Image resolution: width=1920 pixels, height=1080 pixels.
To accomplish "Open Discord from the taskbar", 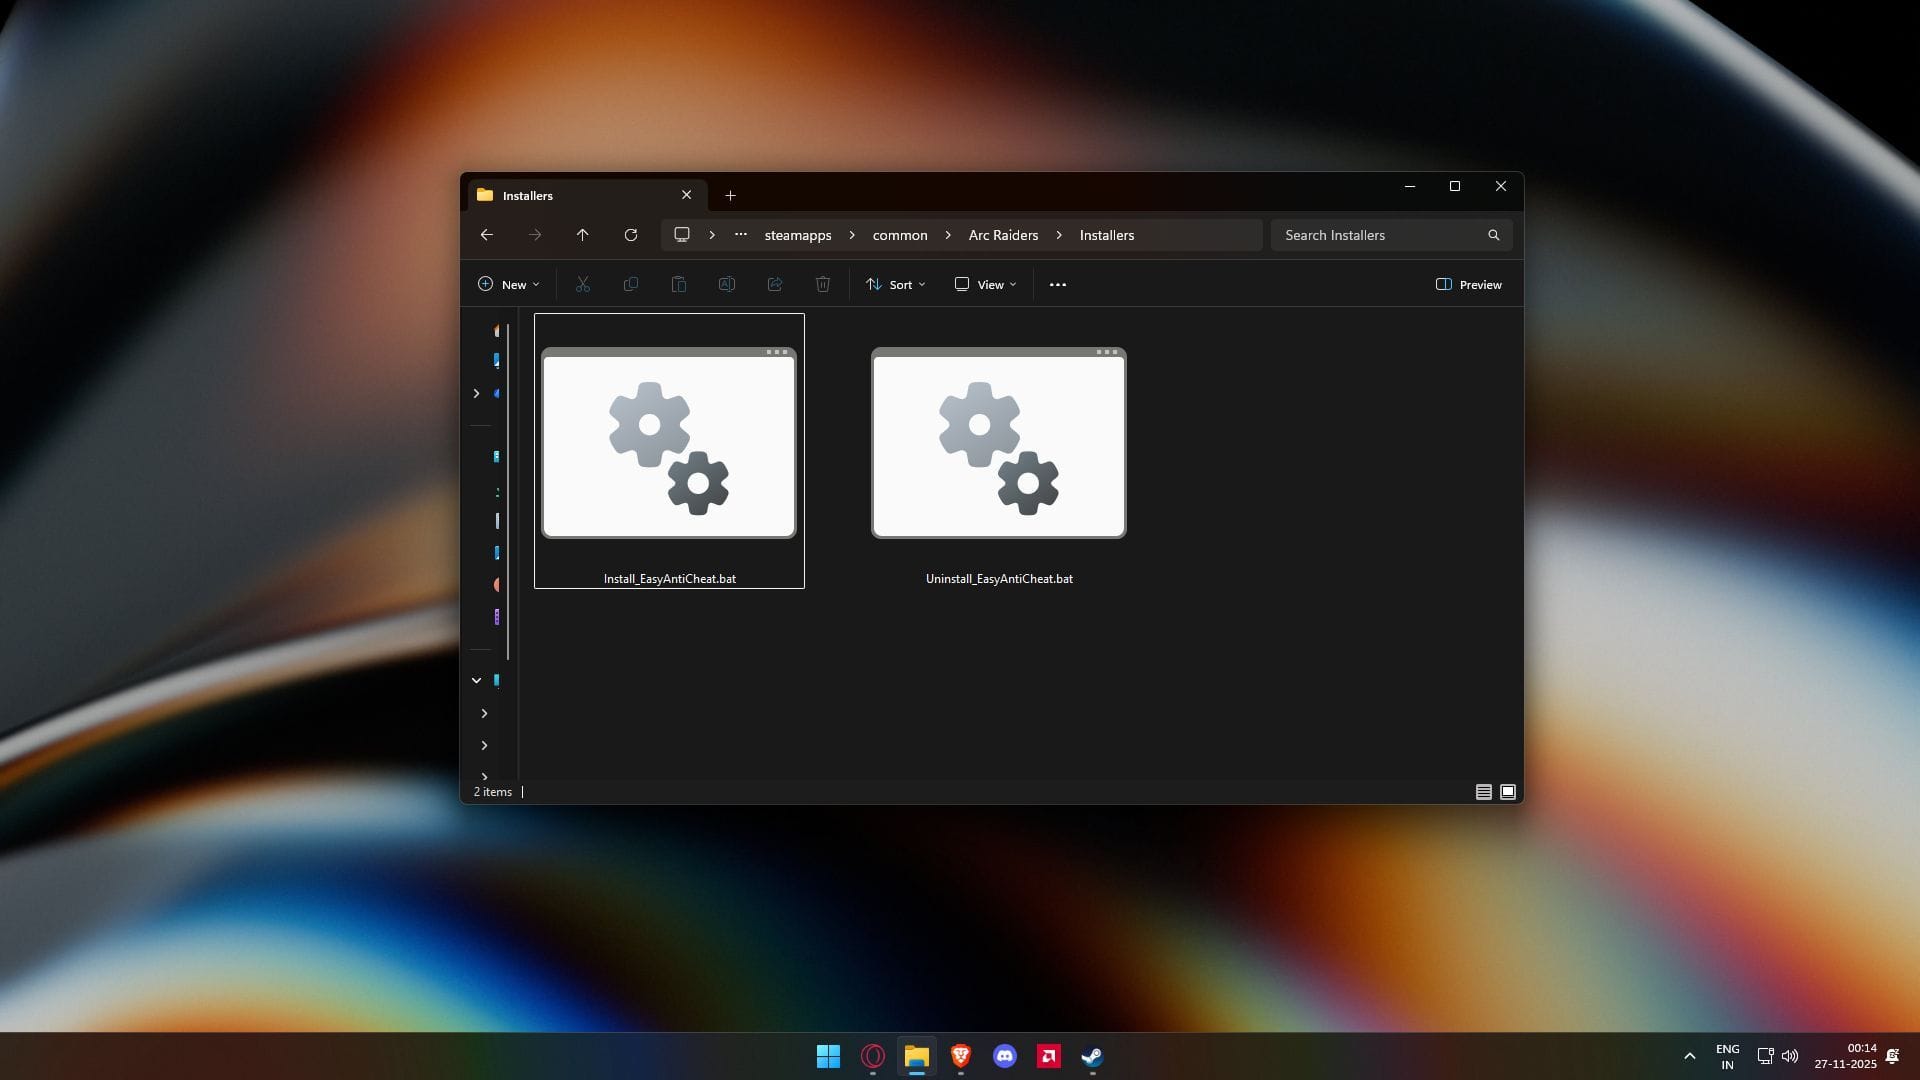I will coord(1004,1056).
